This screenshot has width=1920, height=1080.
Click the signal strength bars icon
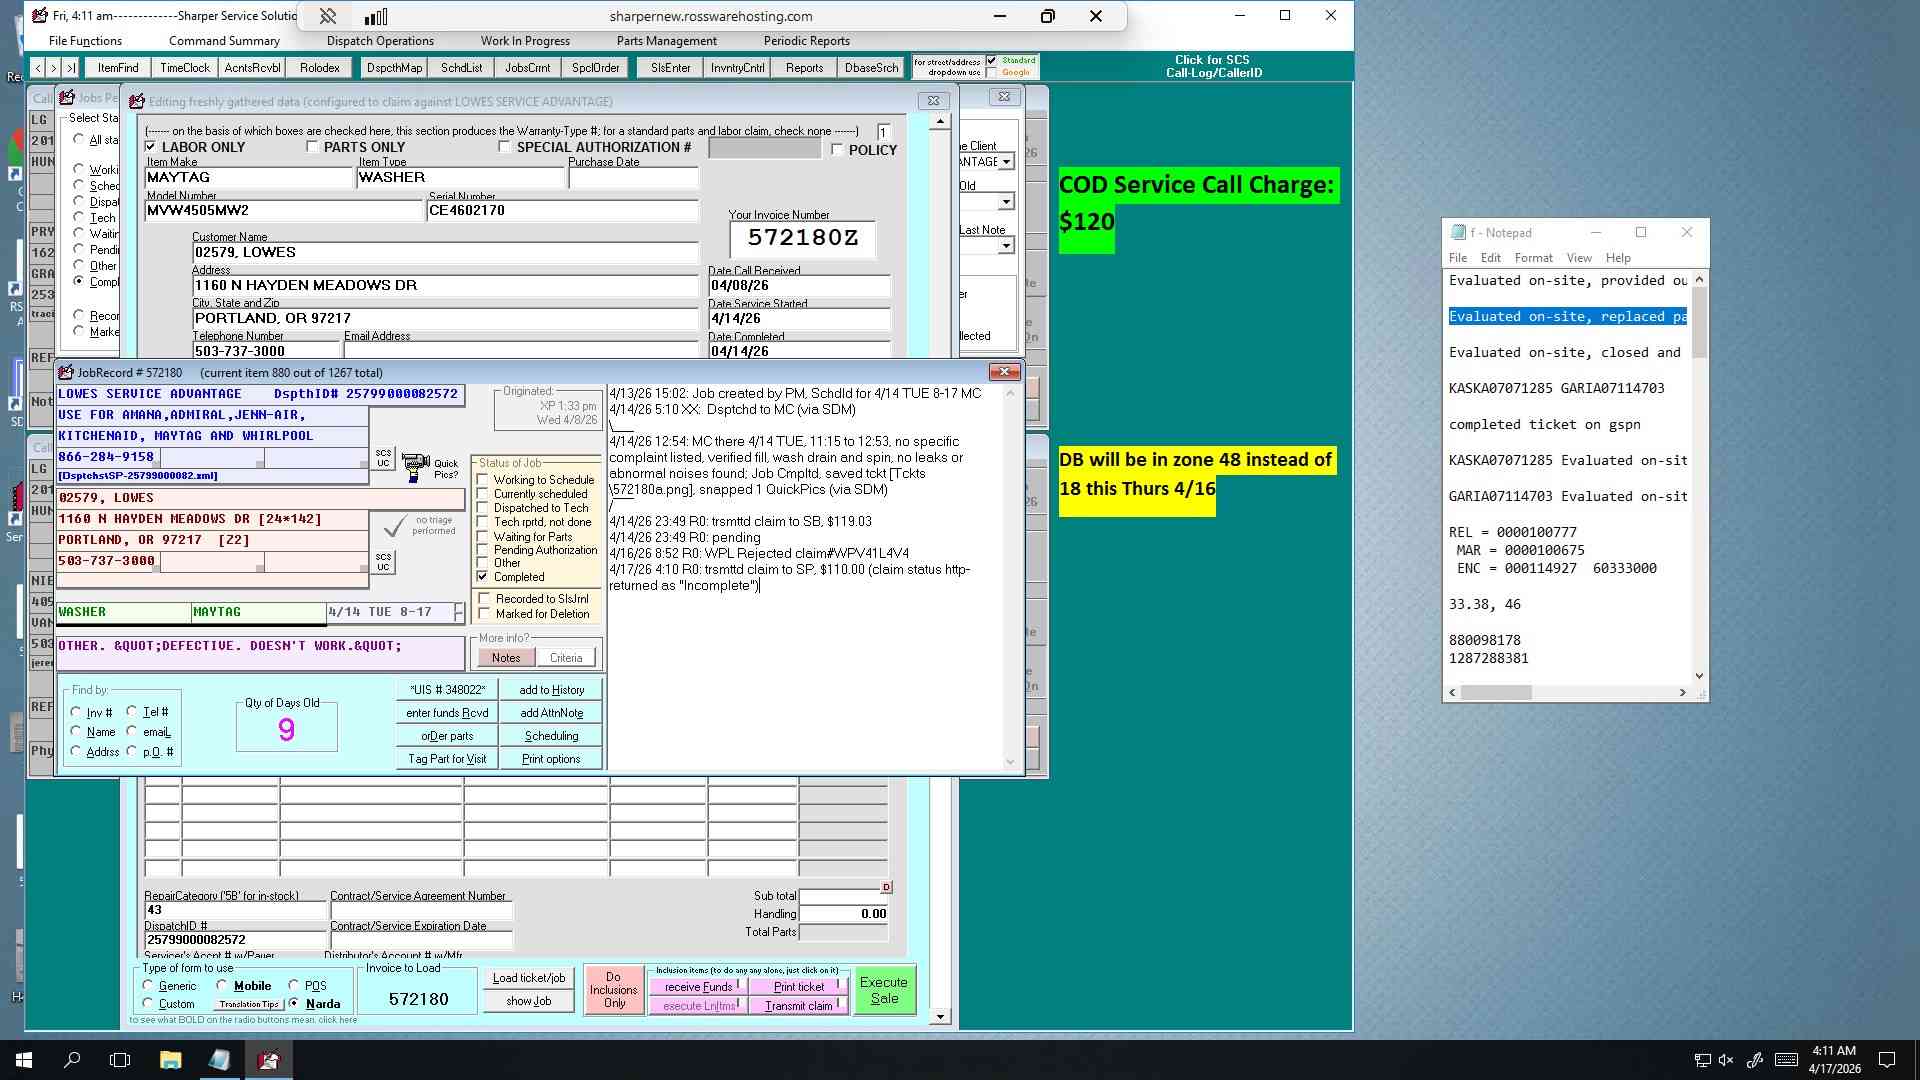(376, 16)
